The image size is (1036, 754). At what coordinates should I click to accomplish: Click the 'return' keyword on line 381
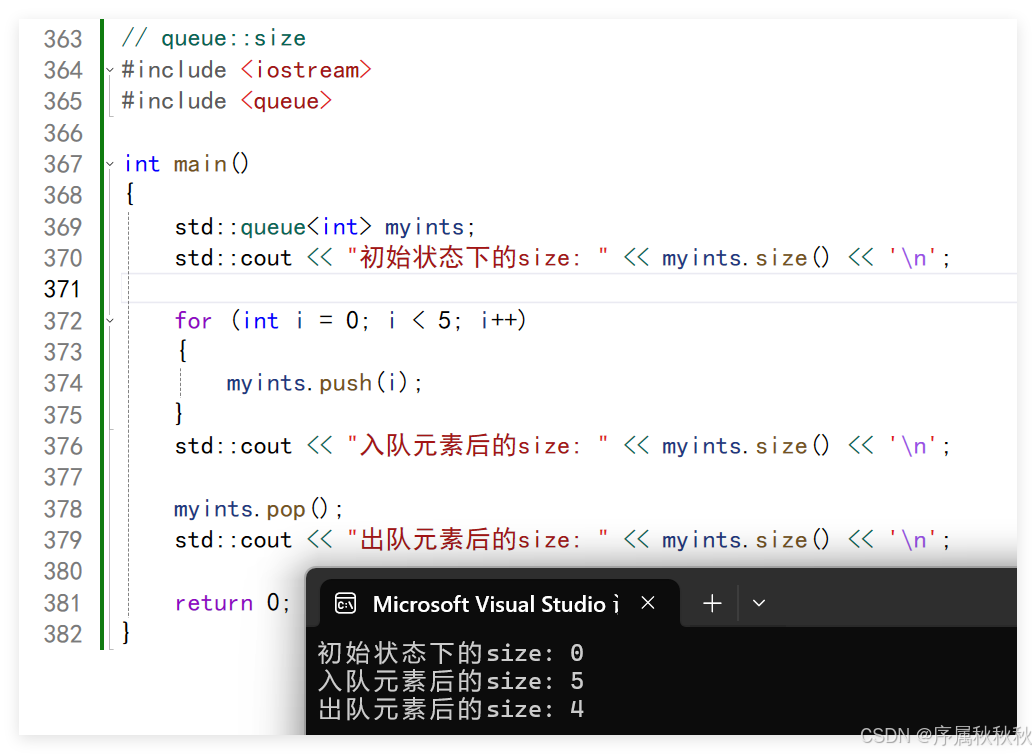[x=213, y=603]
